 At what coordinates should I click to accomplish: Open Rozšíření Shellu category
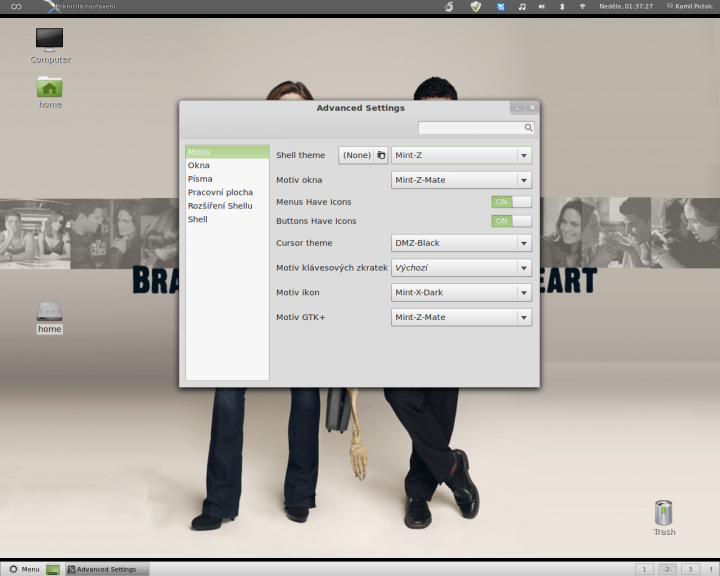tap(227, 206)
